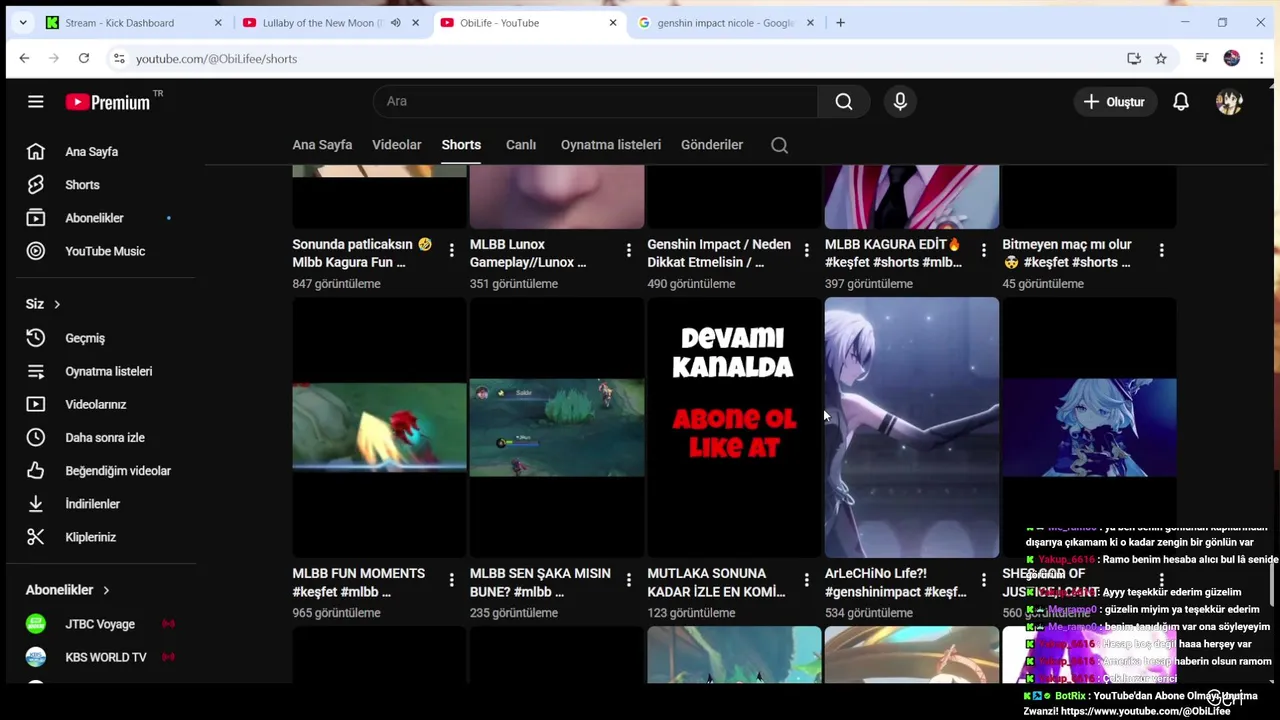Switch to Ana Sayfa channel tab
Viewport: 1280px width, 720px height.
(322, 145)
